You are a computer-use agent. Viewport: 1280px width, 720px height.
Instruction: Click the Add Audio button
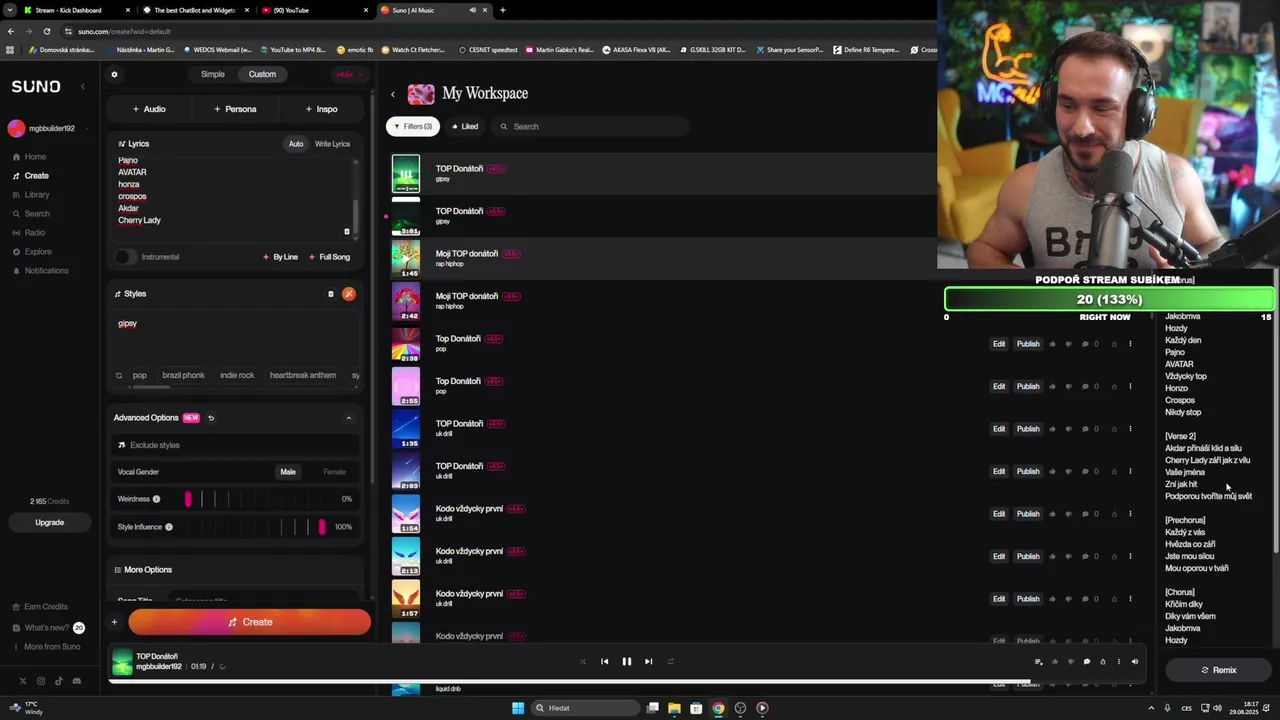pos(149,109)
